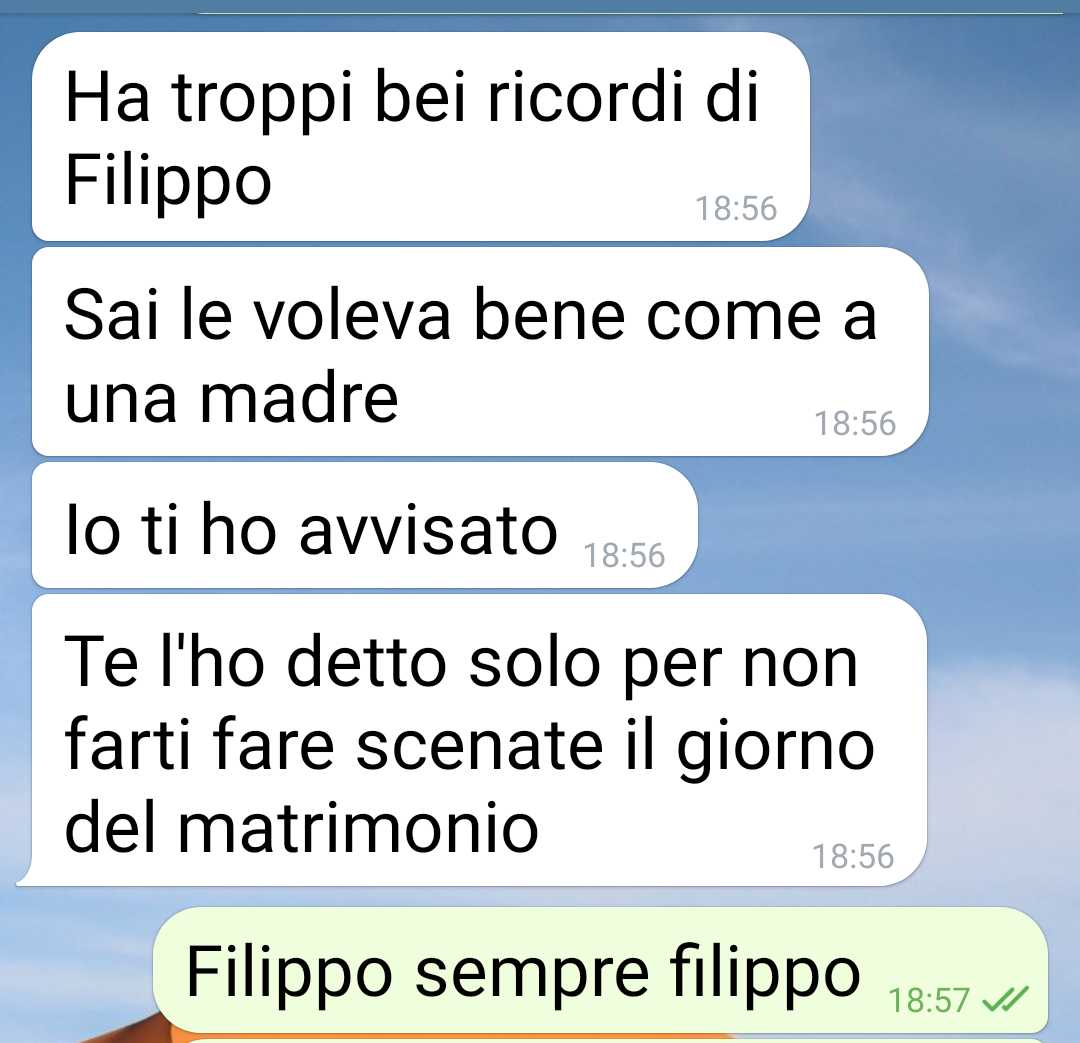Screen dimensions: 1080x1043
Task: Click the timestamp beside 'una madre'
Action: click(855, 423)
